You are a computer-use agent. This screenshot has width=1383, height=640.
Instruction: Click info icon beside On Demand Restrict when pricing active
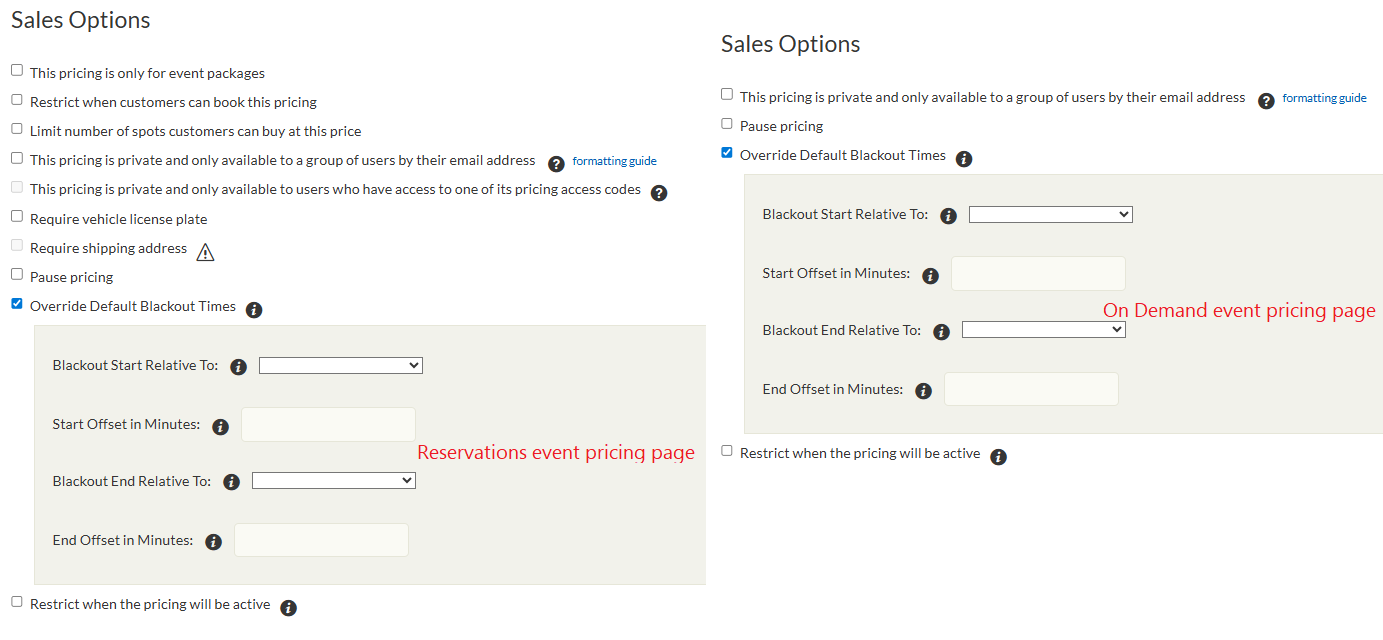tap(998, 457)
